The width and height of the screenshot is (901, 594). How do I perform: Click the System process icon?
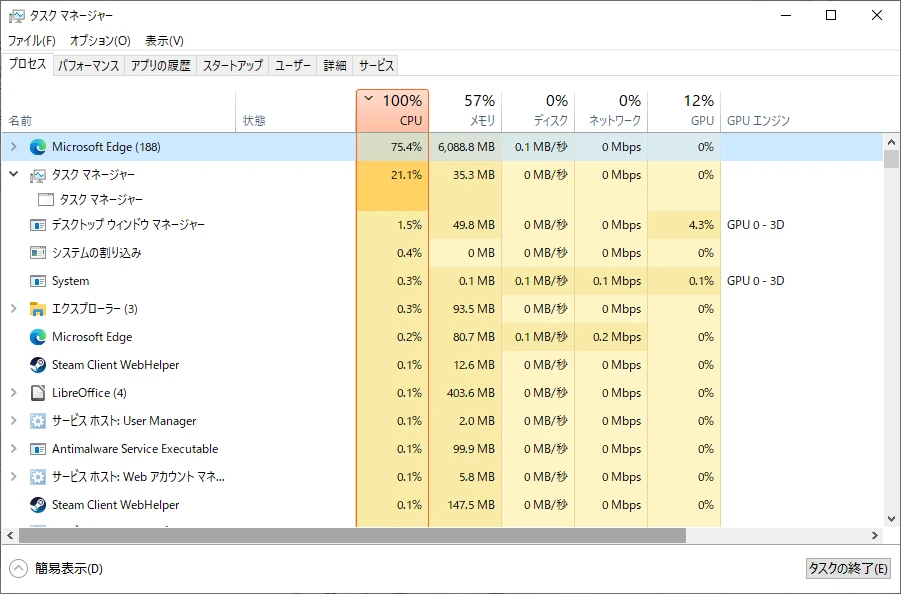[x=38, y=281]
